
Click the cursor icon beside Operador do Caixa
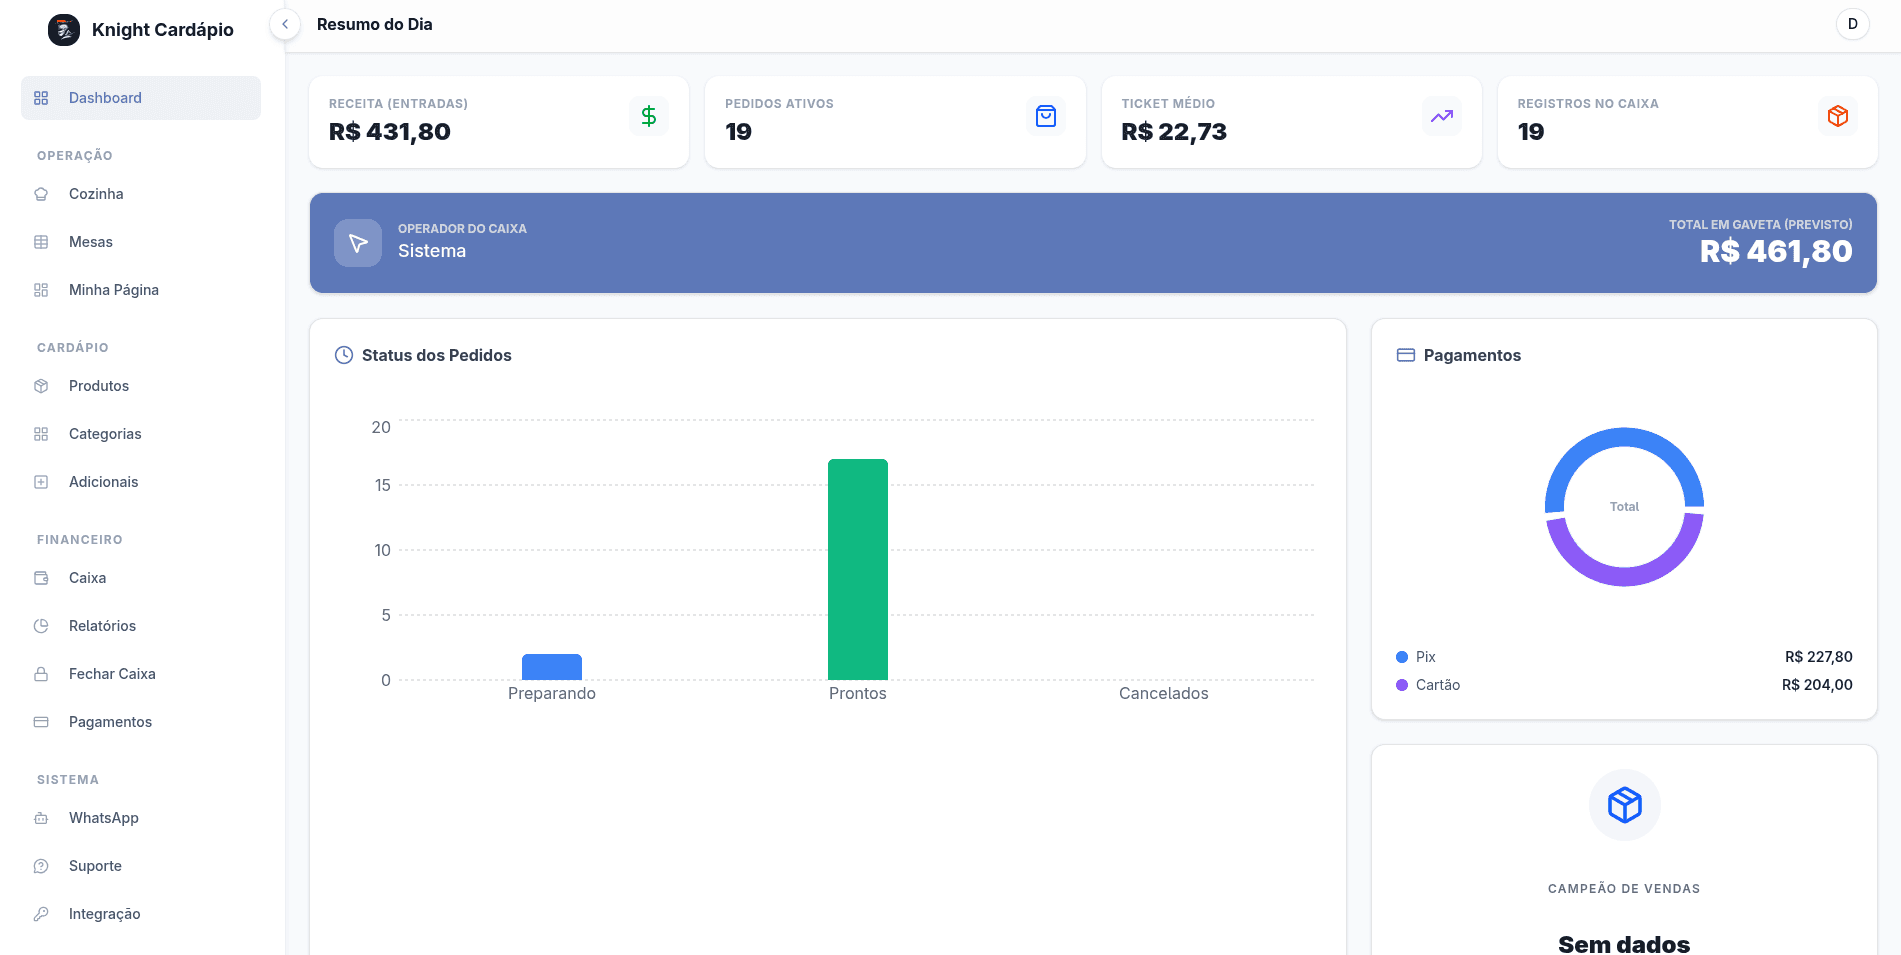(x=358, y=243)
